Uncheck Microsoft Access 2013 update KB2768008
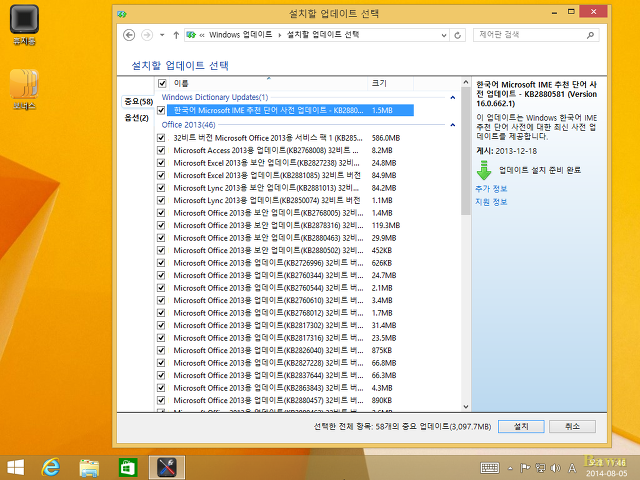 pyautogui.click(x=161, y=150)
